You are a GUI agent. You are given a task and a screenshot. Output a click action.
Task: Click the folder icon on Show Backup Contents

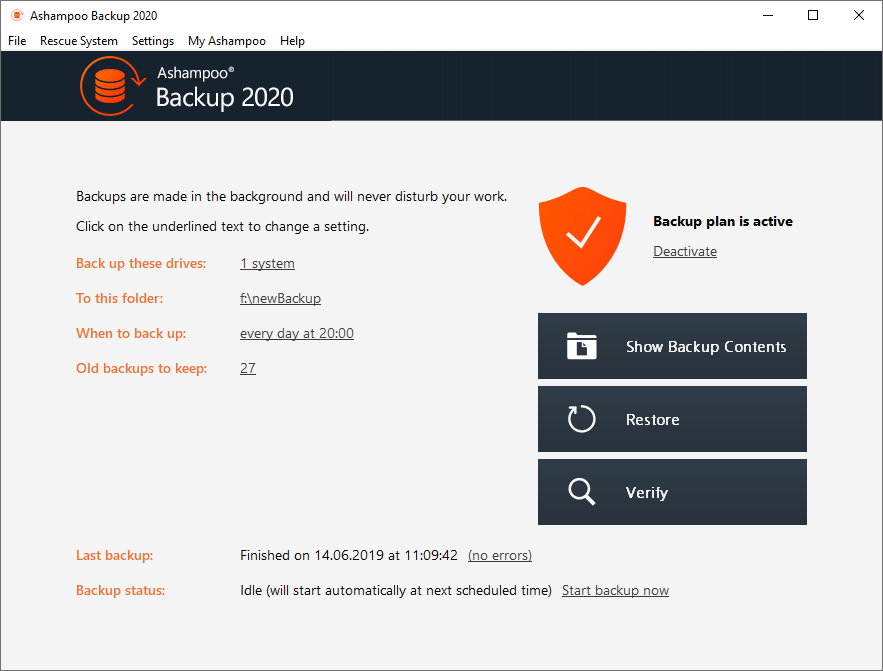pyautogui.click(x=582, y=346)
